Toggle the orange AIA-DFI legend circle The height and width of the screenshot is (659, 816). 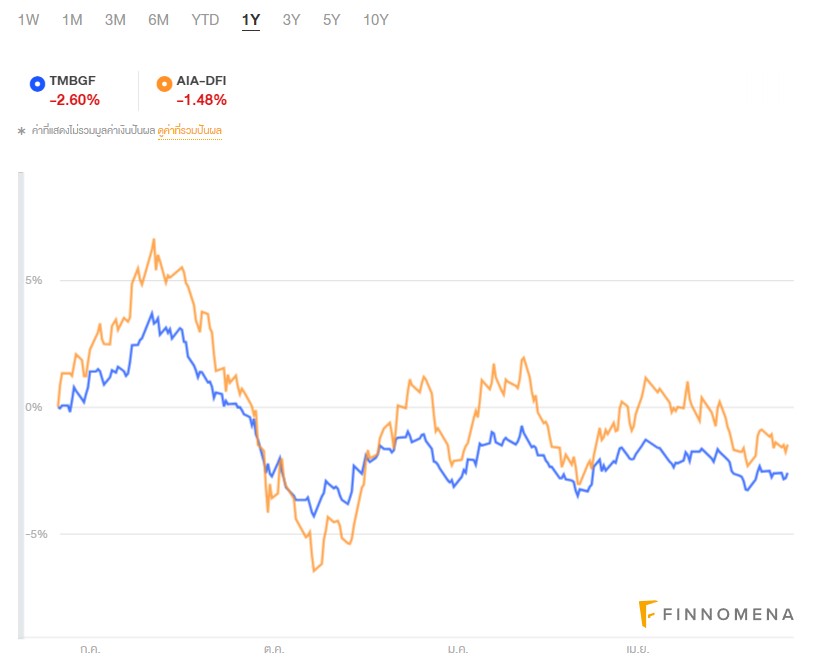pos(164,84)
